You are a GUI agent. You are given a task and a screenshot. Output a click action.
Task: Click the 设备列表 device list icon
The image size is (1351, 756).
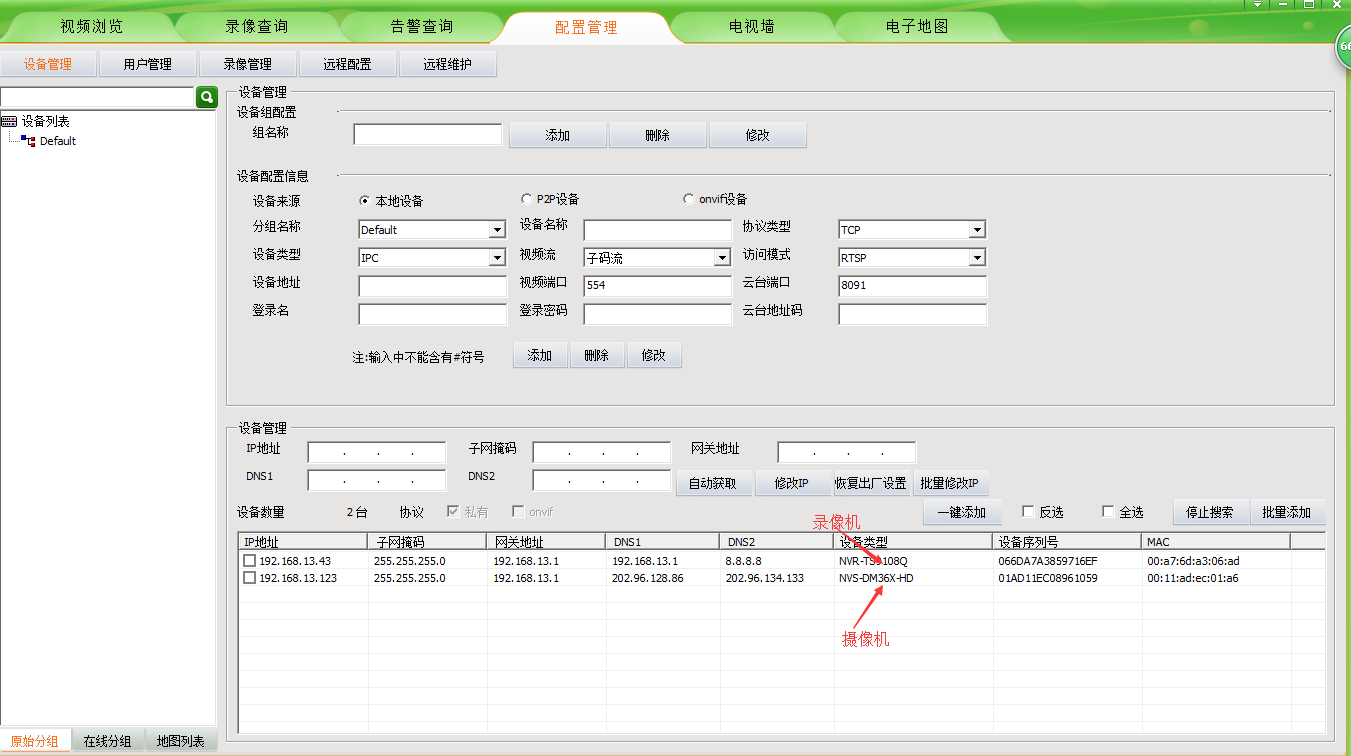tap(10, 121)
